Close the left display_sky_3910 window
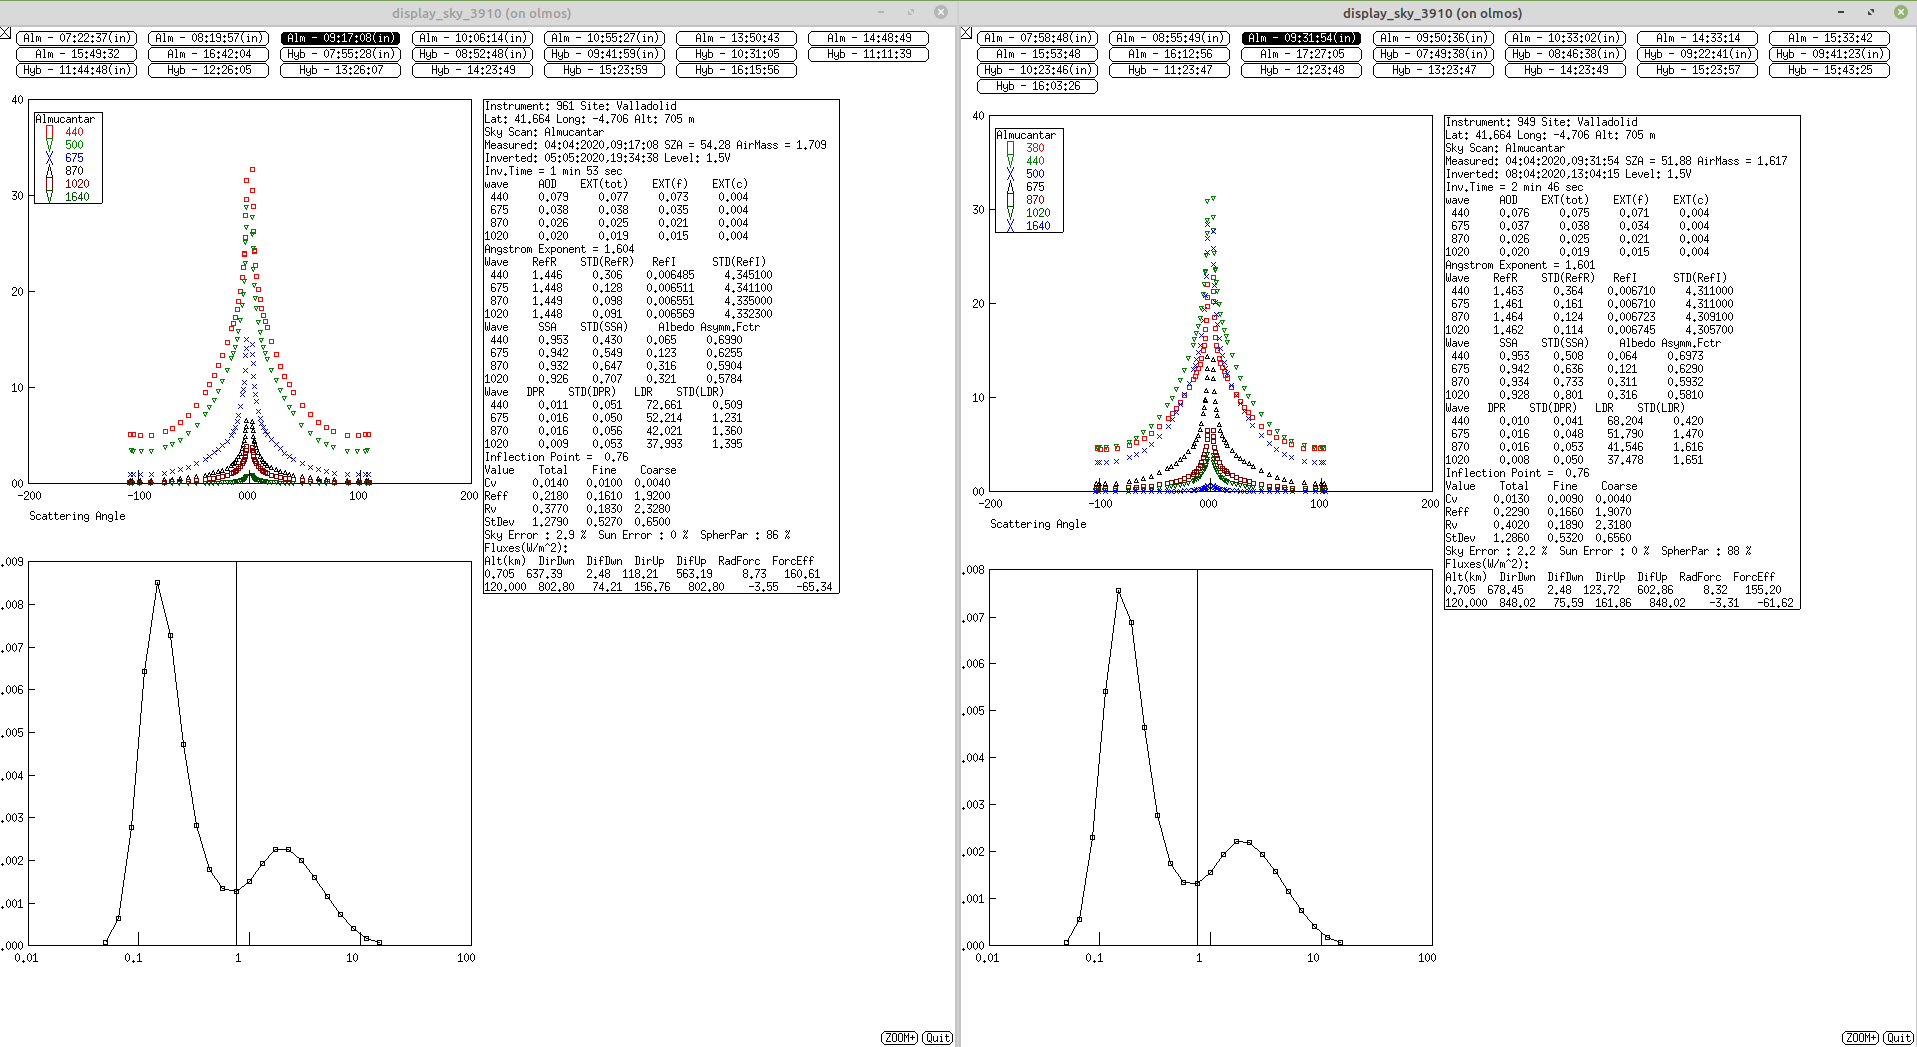The width and height of the screenshot is (1917, 1047). pyautogui.click(x=940, y=12)
